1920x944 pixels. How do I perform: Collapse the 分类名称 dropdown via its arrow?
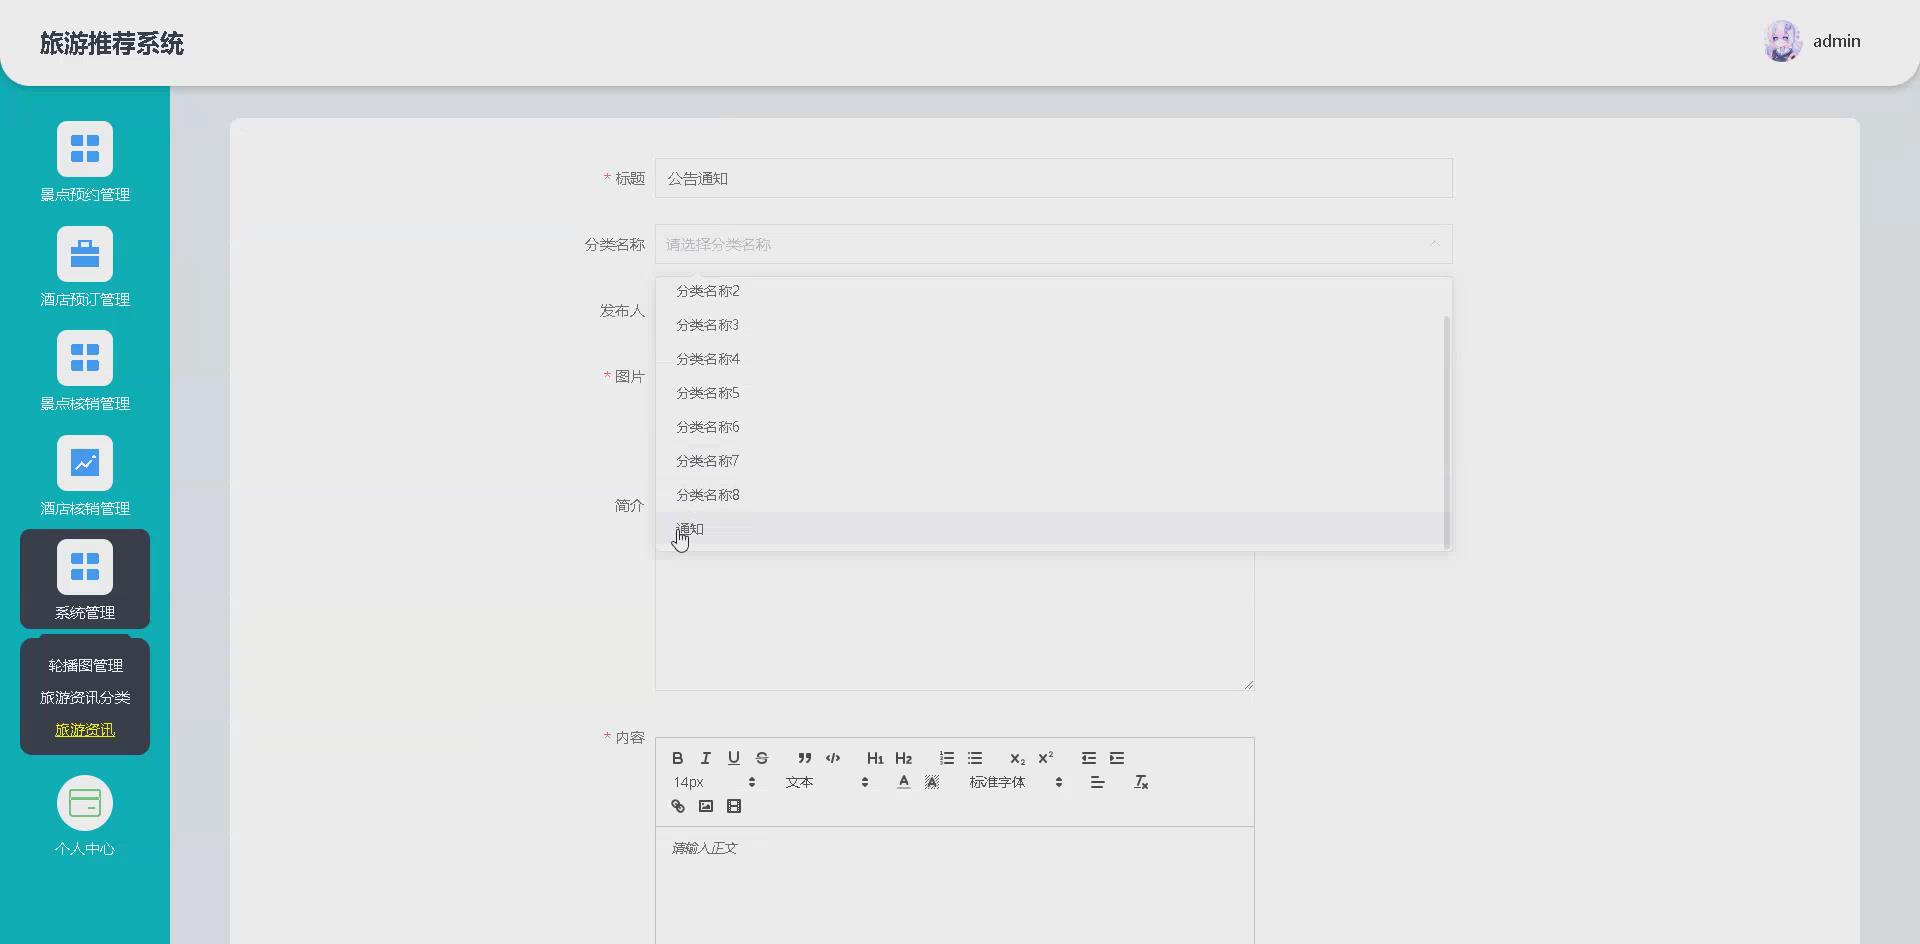pos(1435,243)
